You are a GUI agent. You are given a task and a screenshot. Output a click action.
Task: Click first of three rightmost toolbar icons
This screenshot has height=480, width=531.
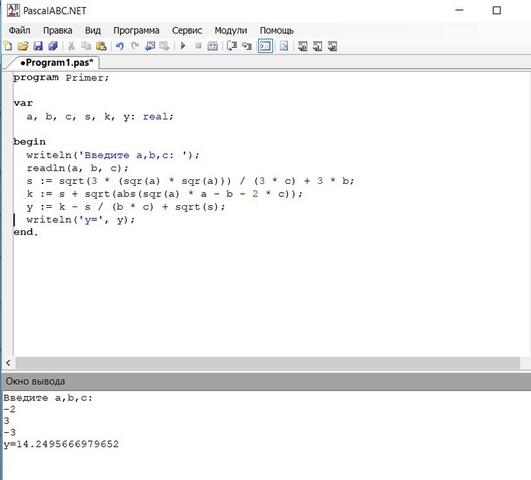pyautogui.click(x=302, y=46)
